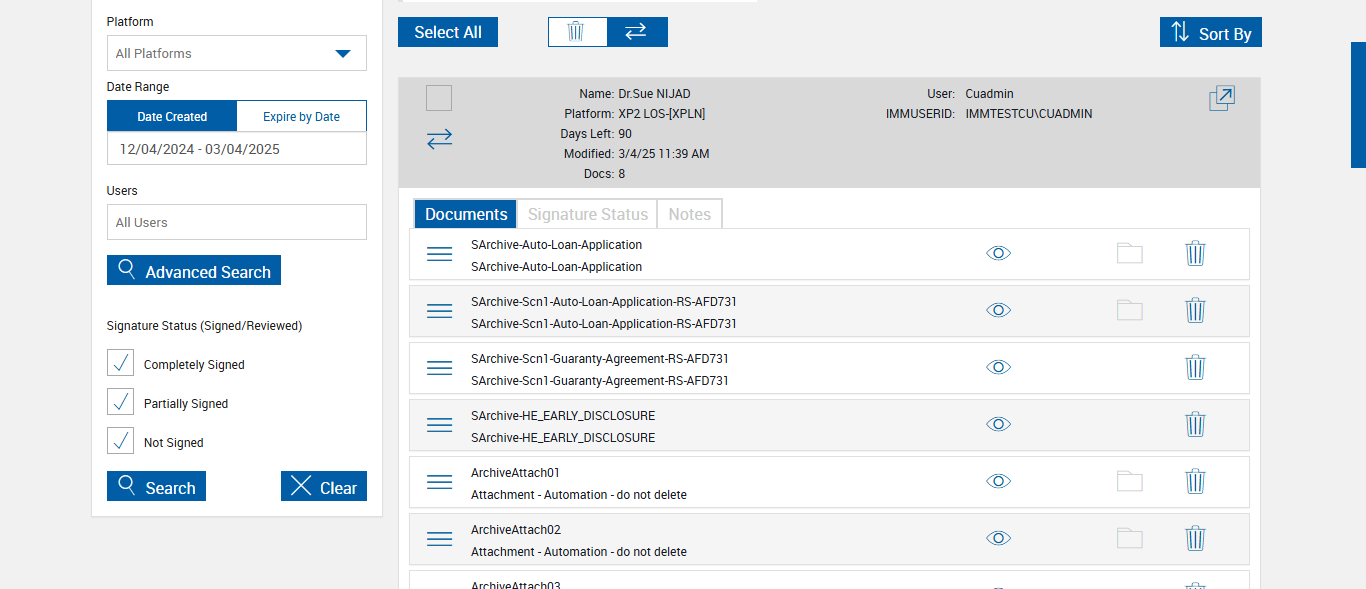Open menu for ArchiveAttach02 row
The width and height of the screenshot is (1366, 589).
pyautogui.click(x=440, y=539)
